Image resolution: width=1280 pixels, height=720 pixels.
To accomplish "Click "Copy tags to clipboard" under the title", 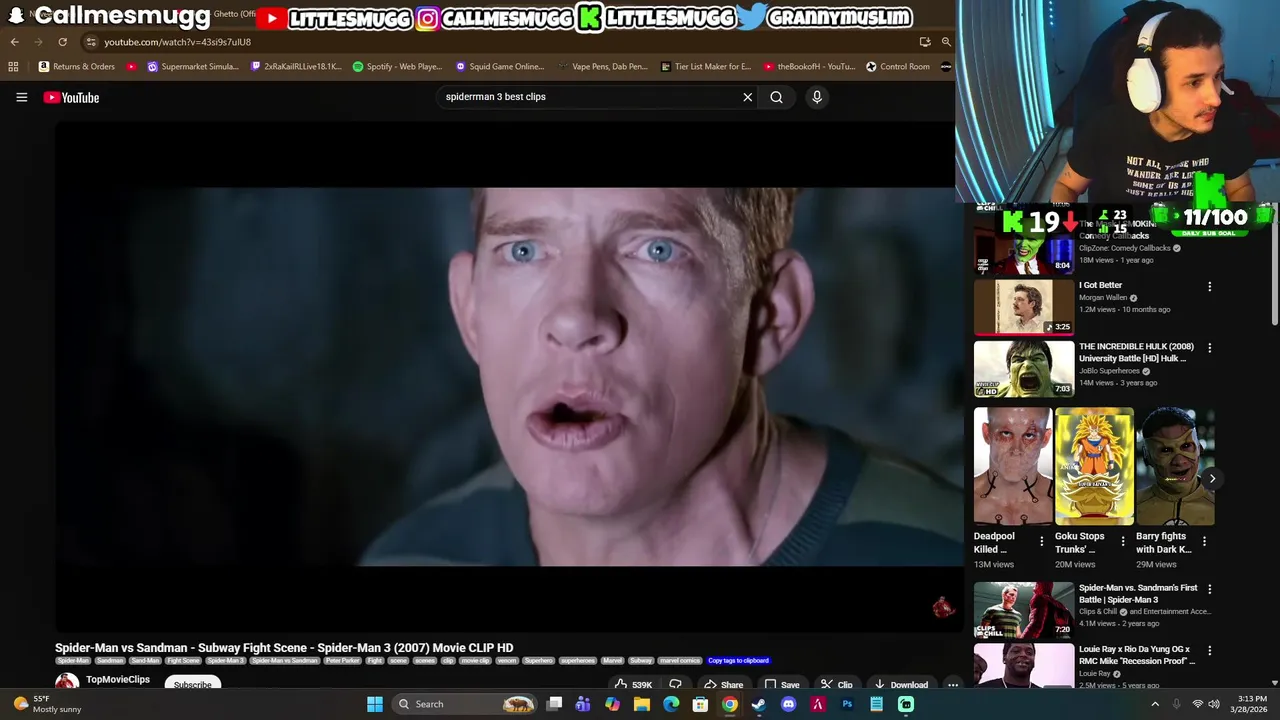I will (738, 661).
